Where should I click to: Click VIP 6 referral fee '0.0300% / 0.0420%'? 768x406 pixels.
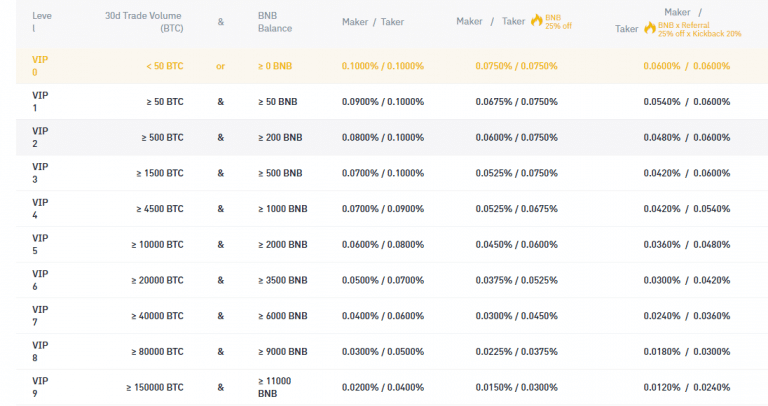[x=687, y=281]
